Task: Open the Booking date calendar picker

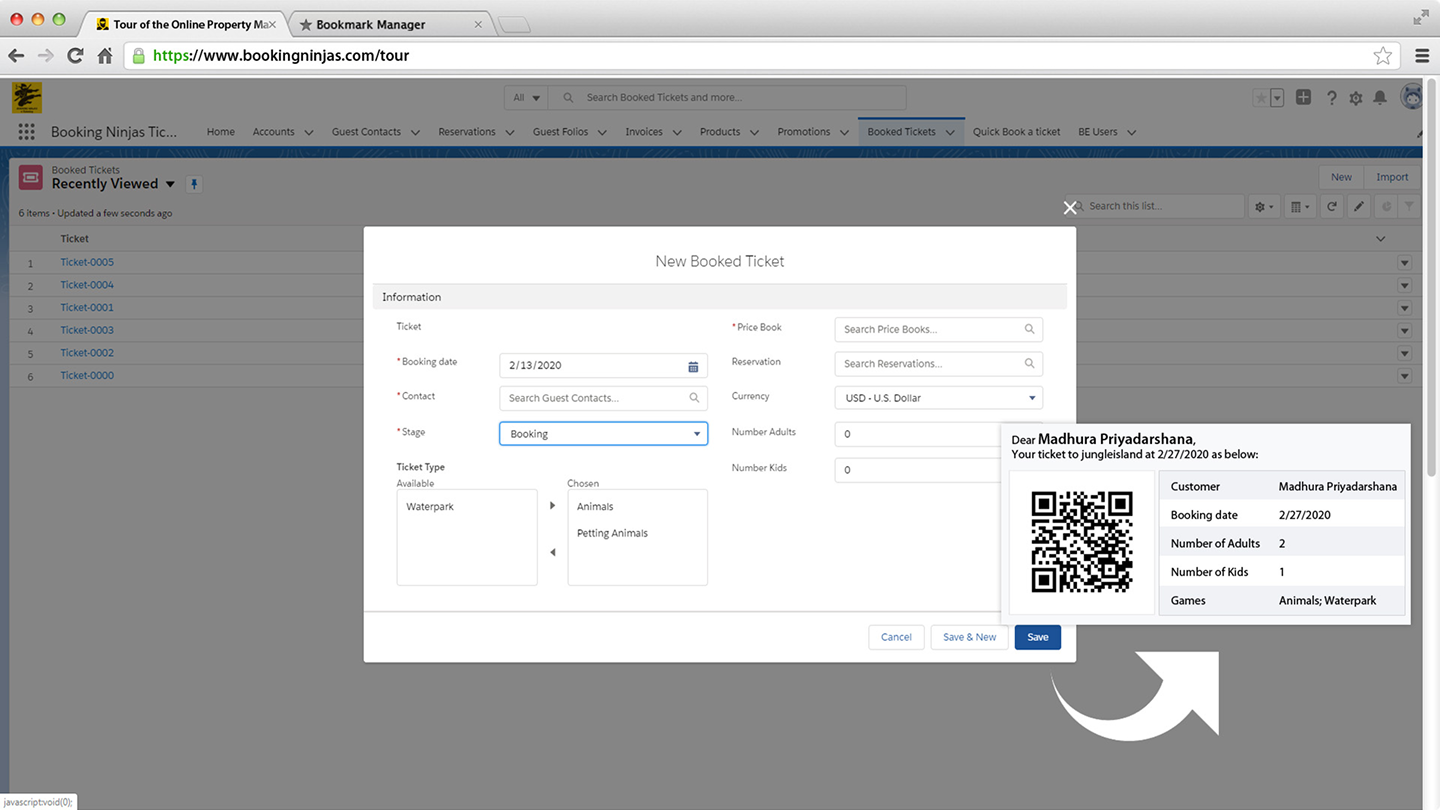Action: [693, 366]
